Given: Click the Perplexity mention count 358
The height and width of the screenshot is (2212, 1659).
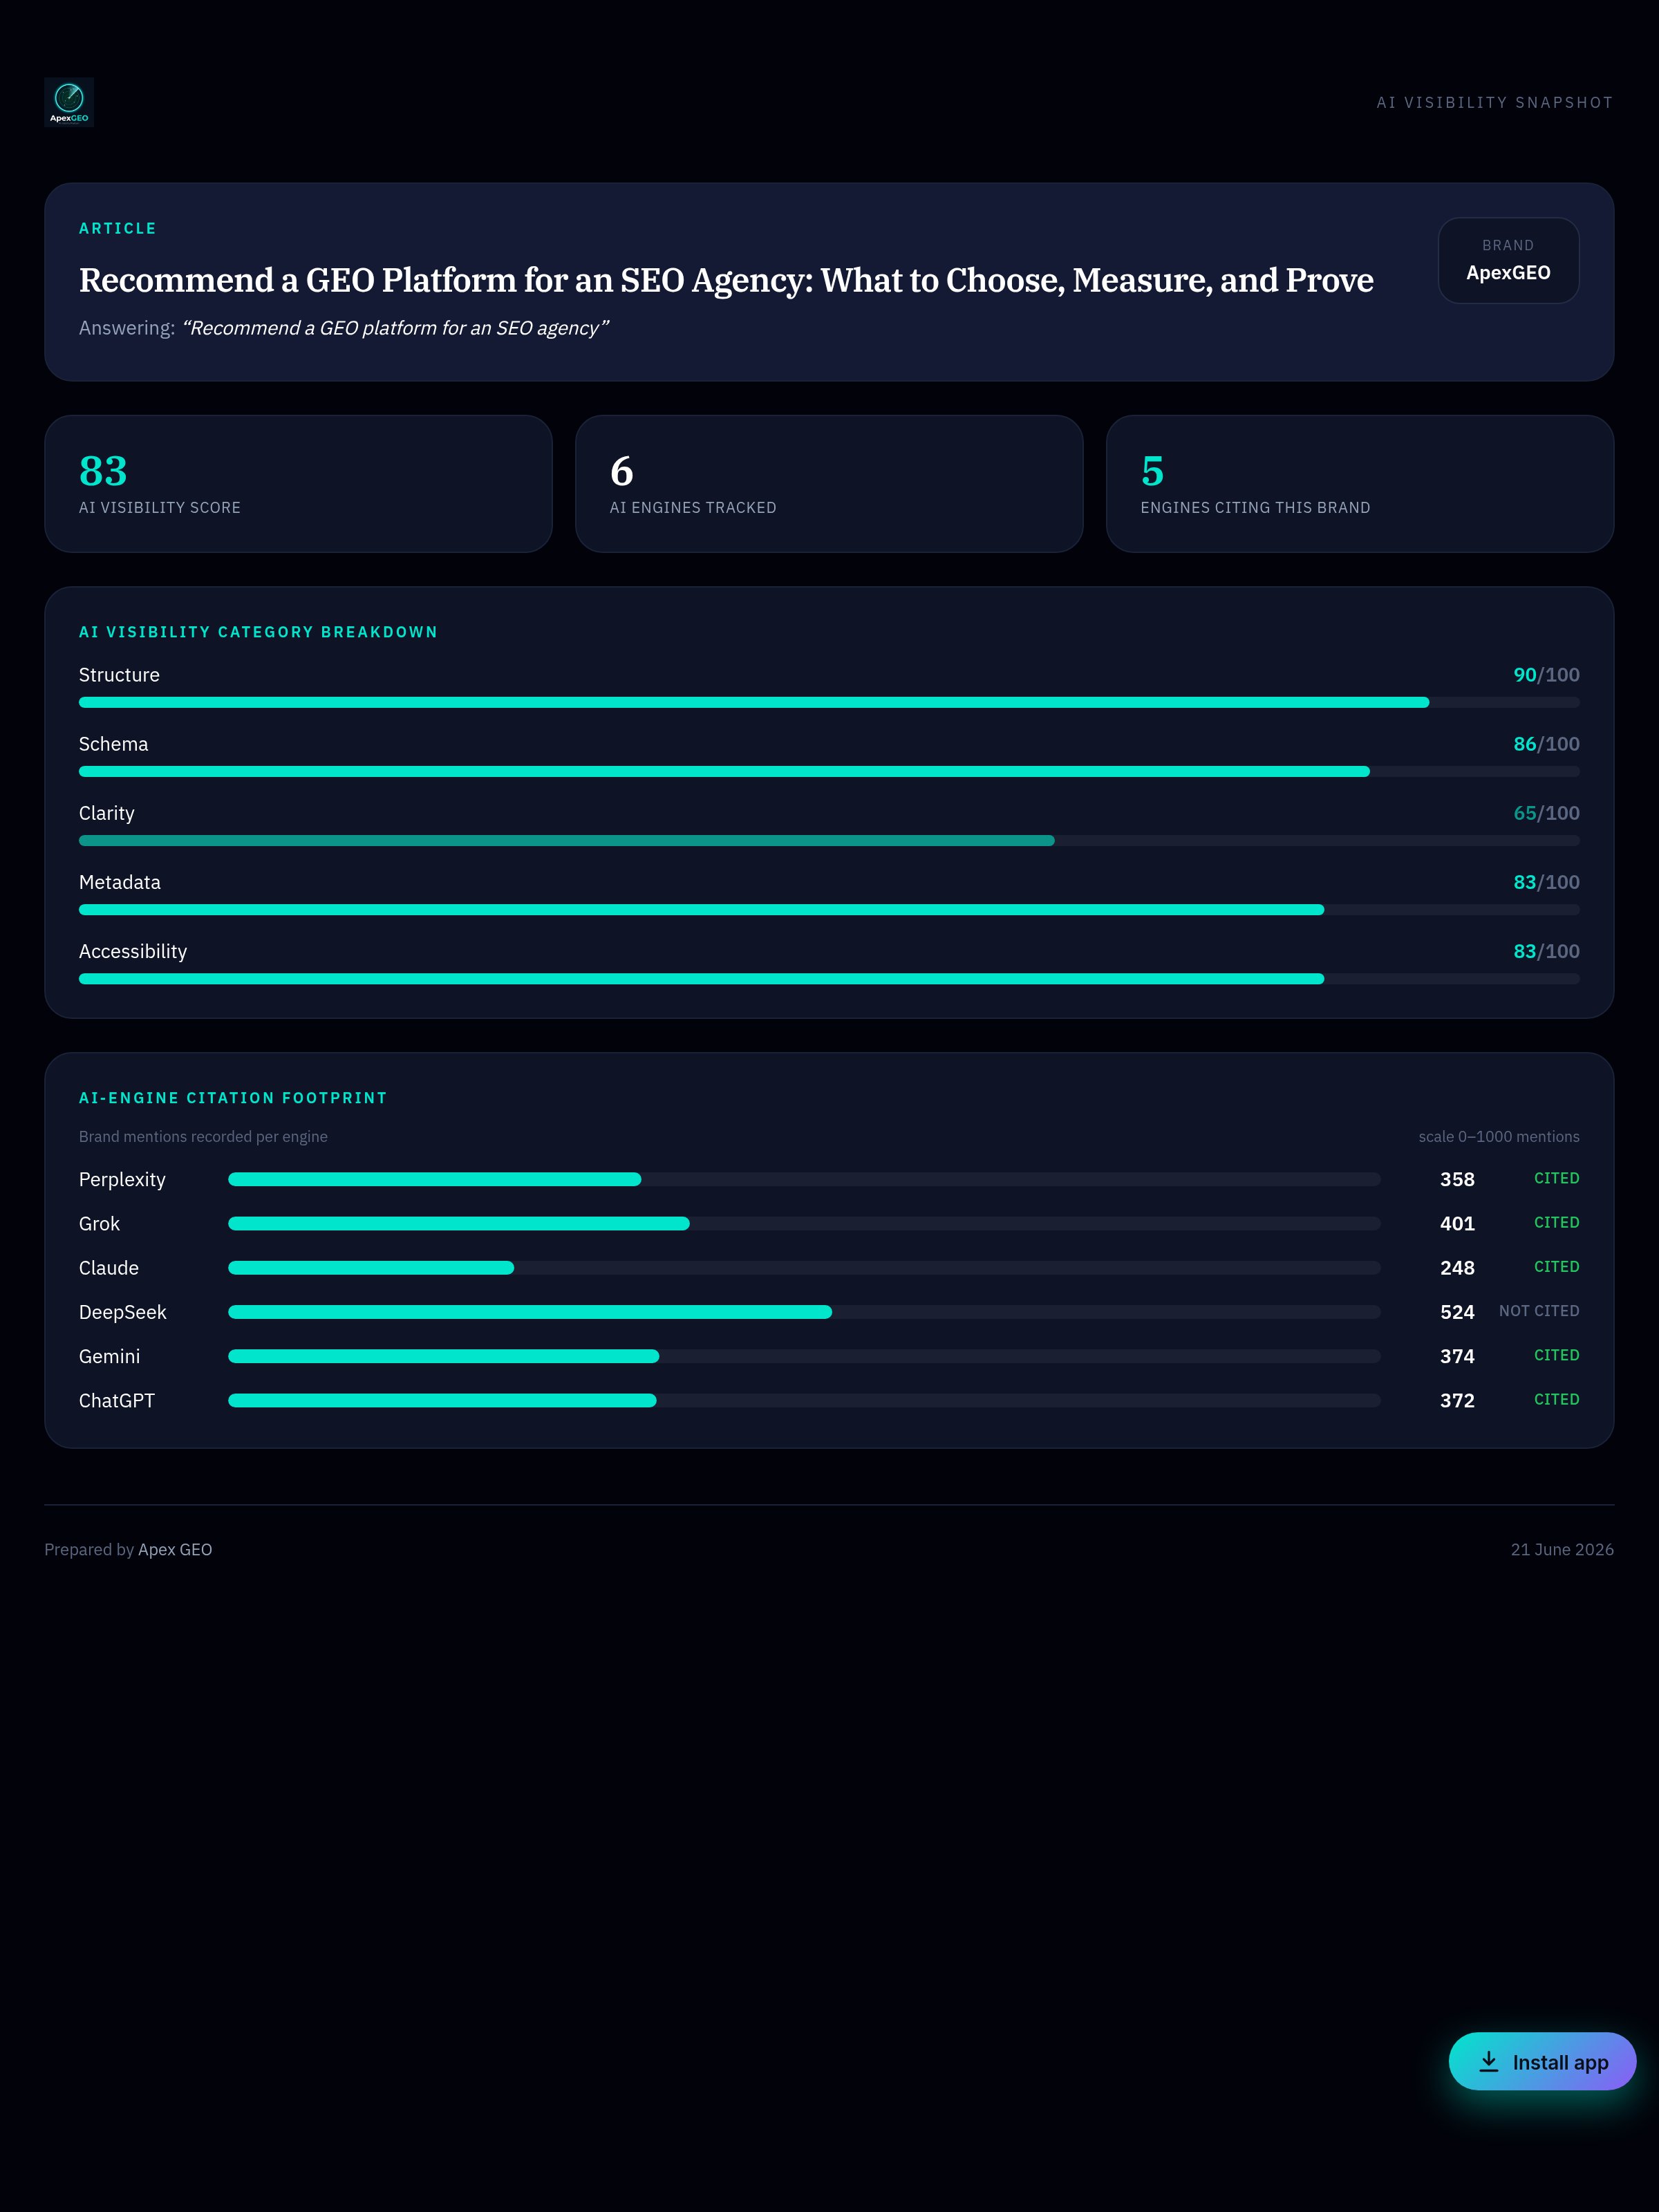Looking at the screenshot, I should tap(1457, 1180).
